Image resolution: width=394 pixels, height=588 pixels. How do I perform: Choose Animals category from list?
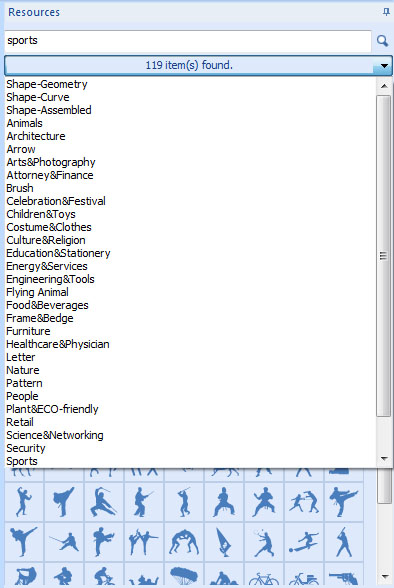click(24, 123)
